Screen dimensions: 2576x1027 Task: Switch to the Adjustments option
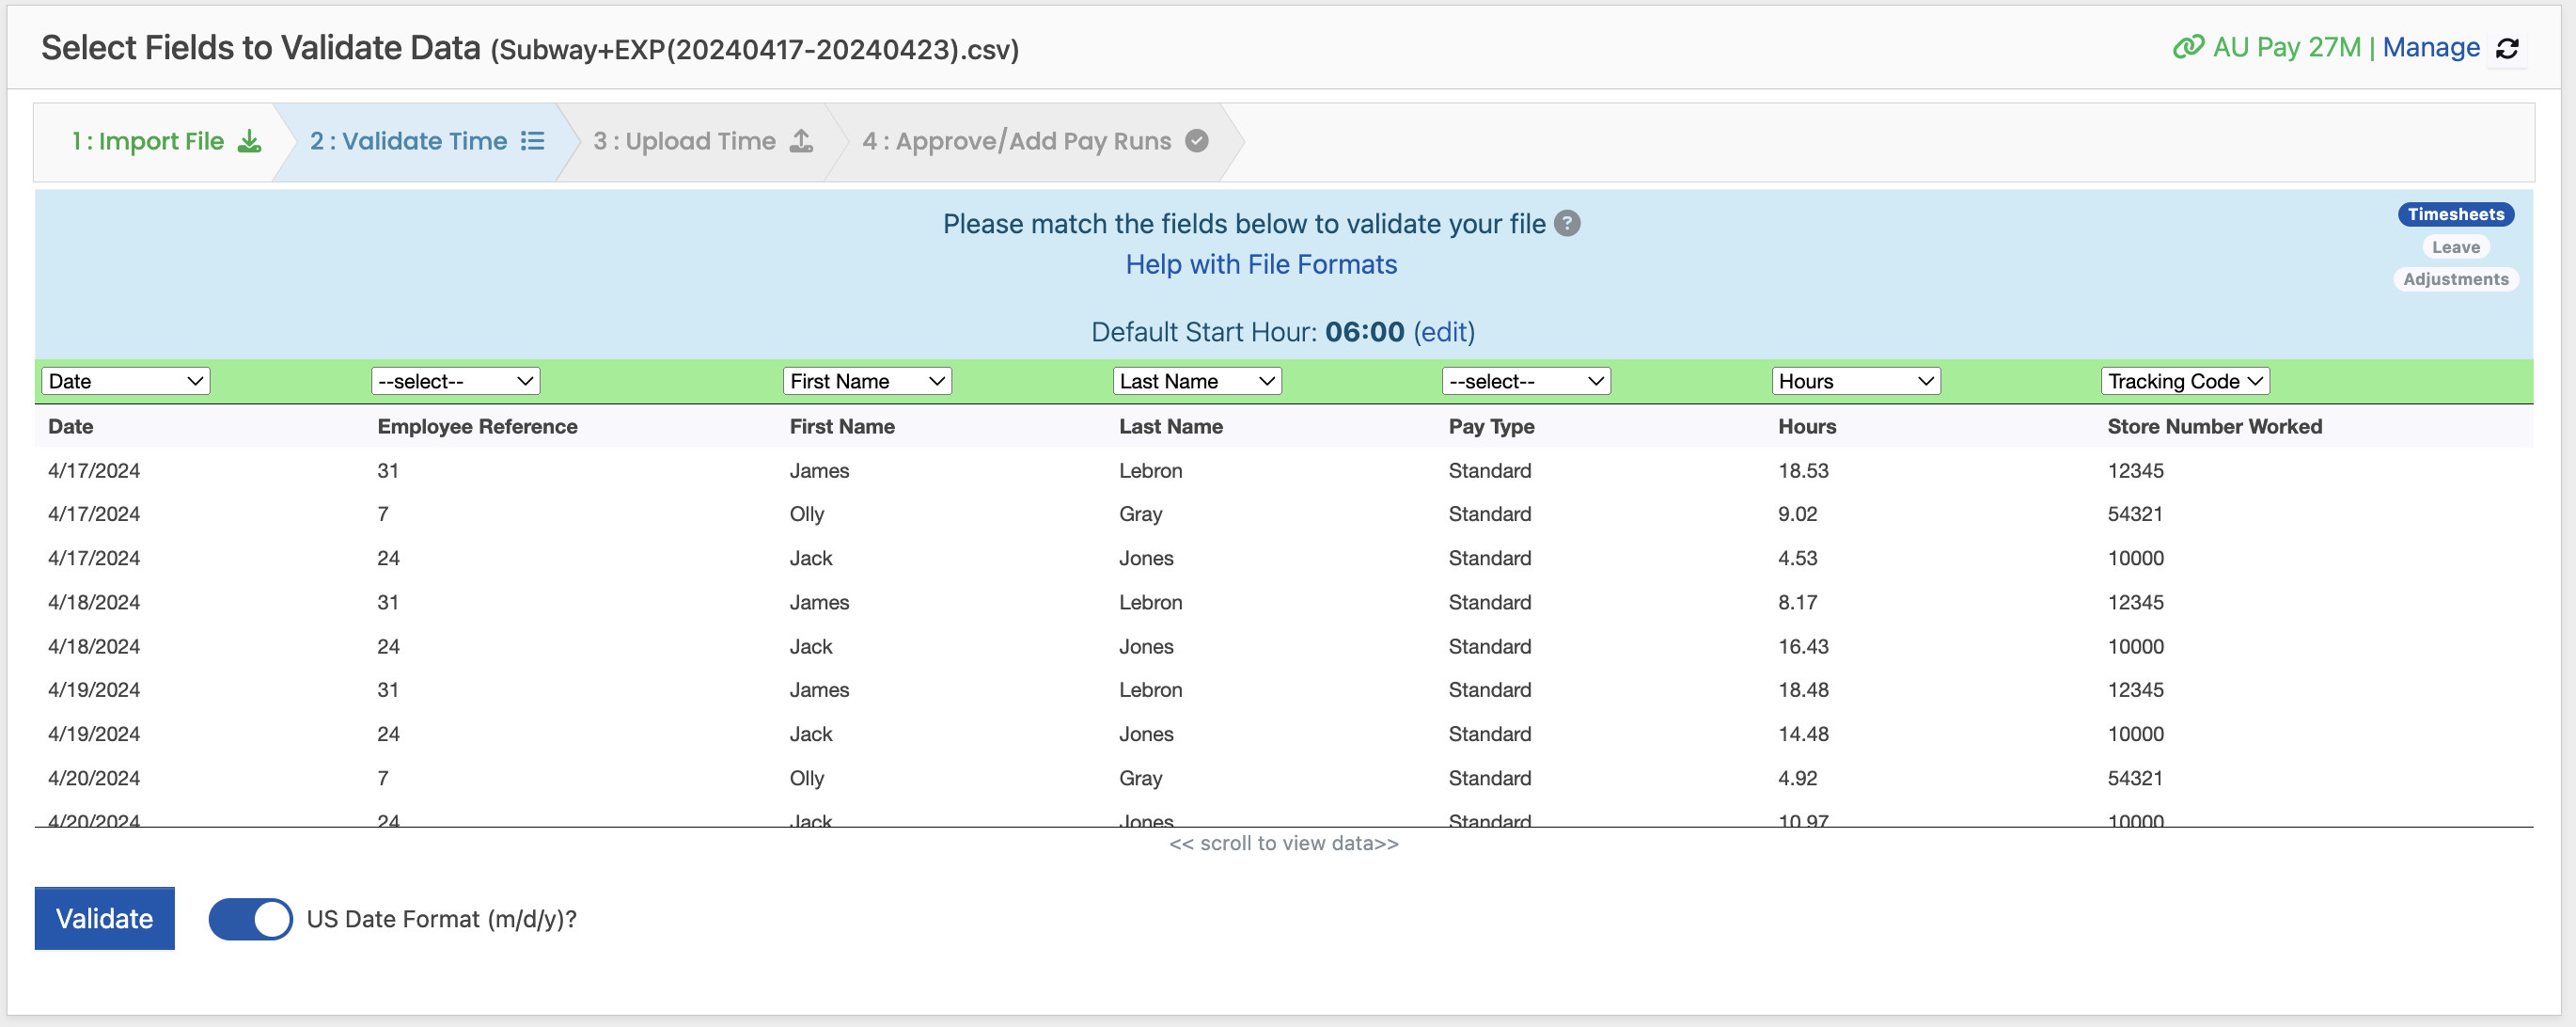(2455, 279)
